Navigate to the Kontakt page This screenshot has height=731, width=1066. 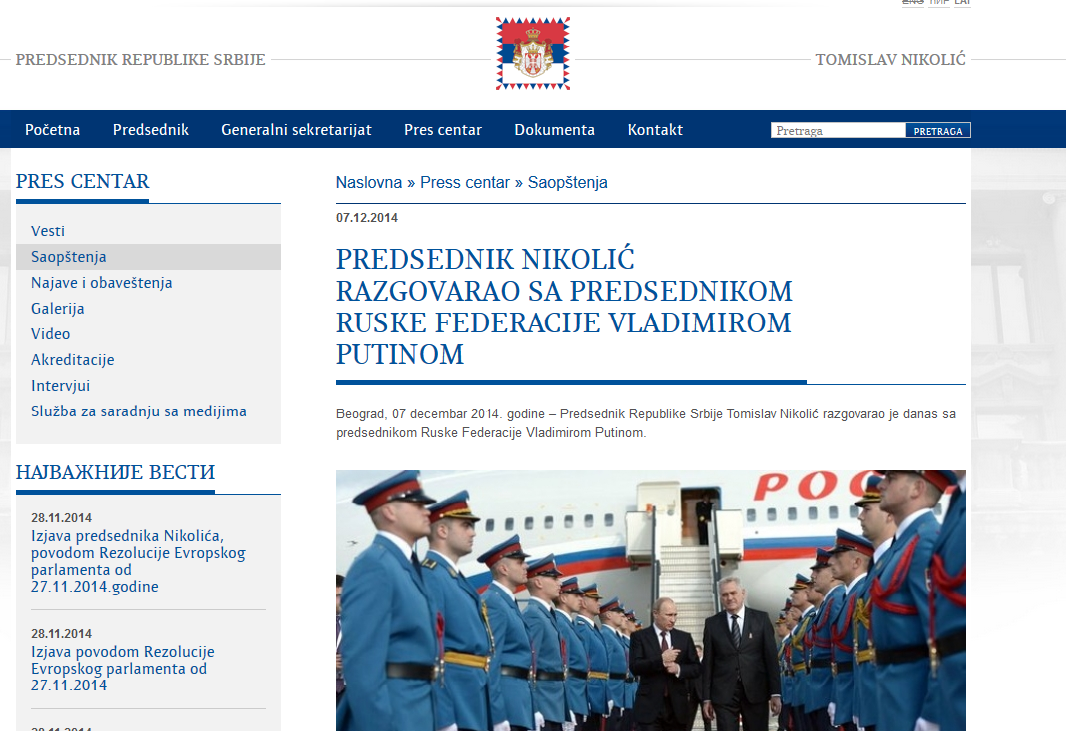point(655,130)
